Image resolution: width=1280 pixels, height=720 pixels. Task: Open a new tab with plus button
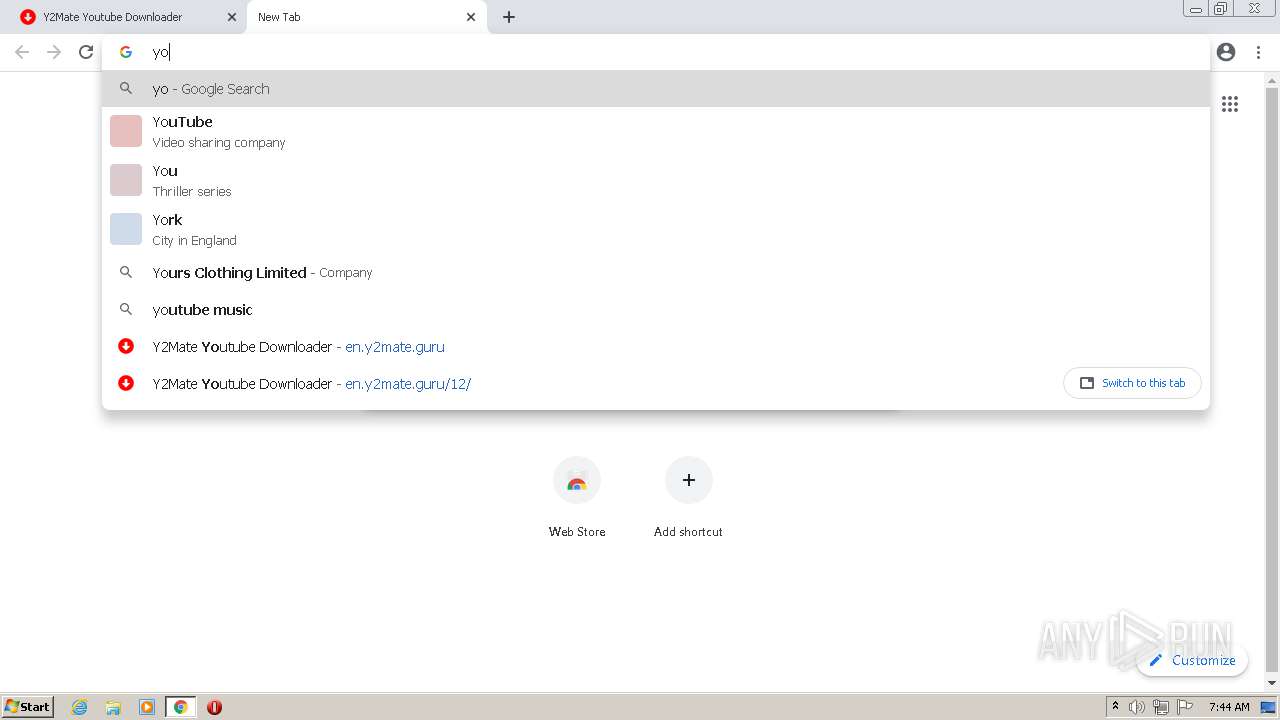click(509, 17)
